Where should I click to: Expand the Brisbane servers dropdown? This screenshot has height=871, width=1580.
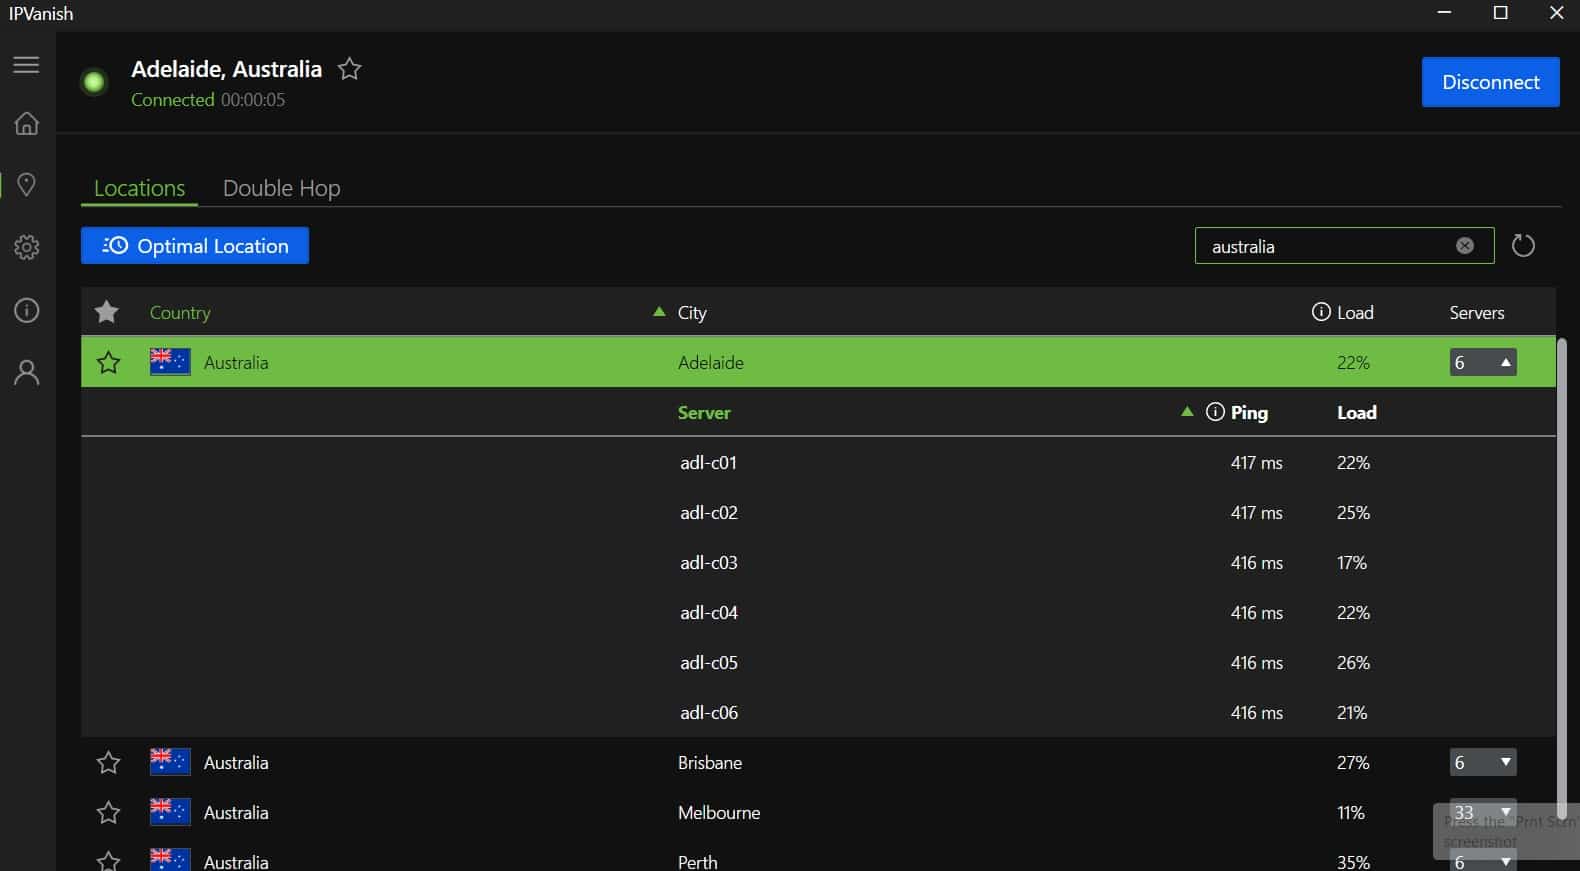1483,762
